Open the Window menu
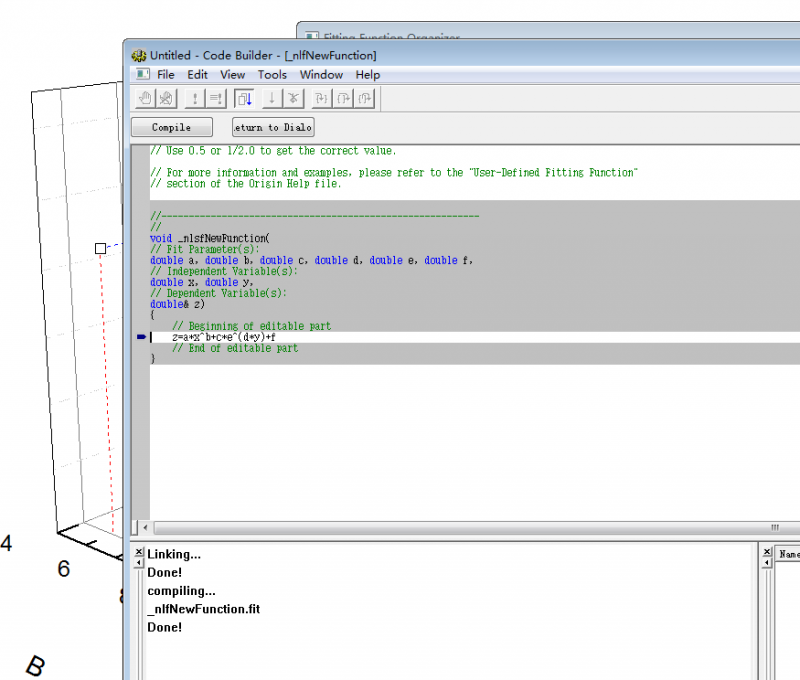This screenshot has height=680, width=800. (x=321, y=75)
